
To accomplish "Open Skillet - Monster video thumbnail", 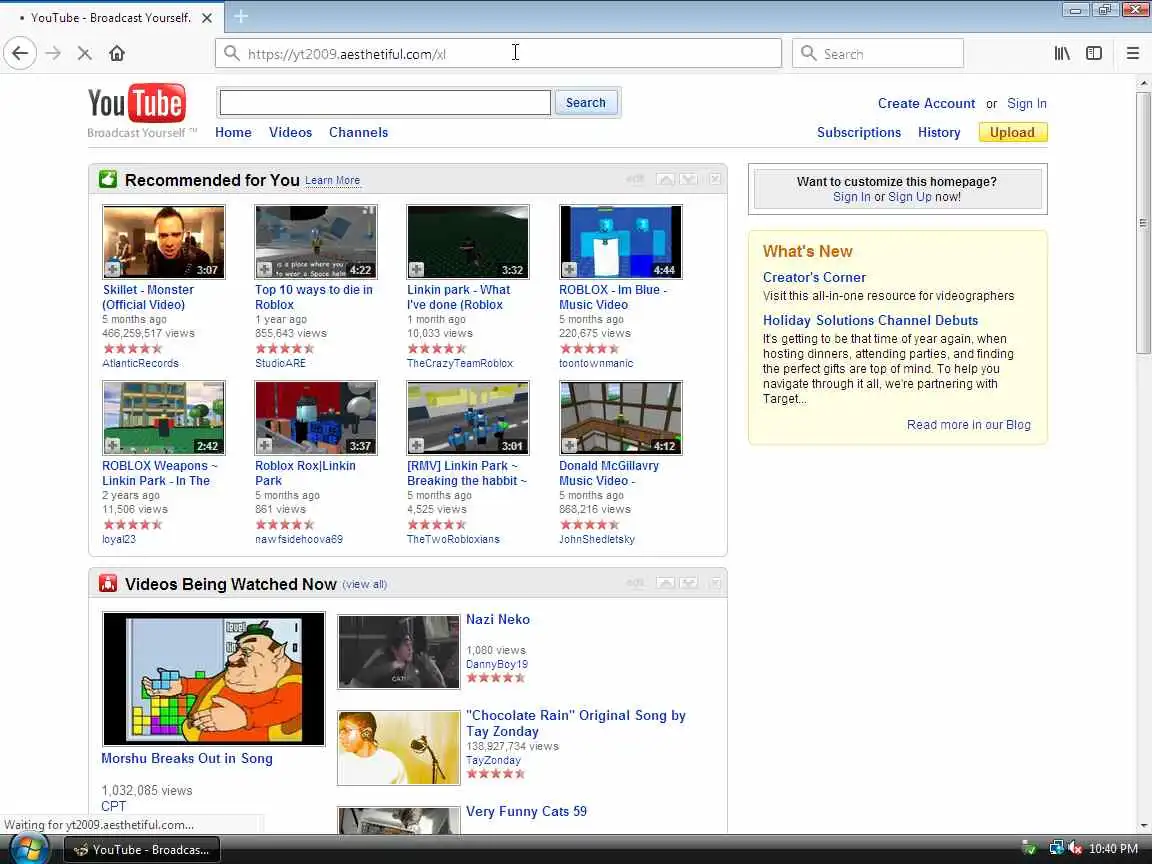I will (164, 241).
